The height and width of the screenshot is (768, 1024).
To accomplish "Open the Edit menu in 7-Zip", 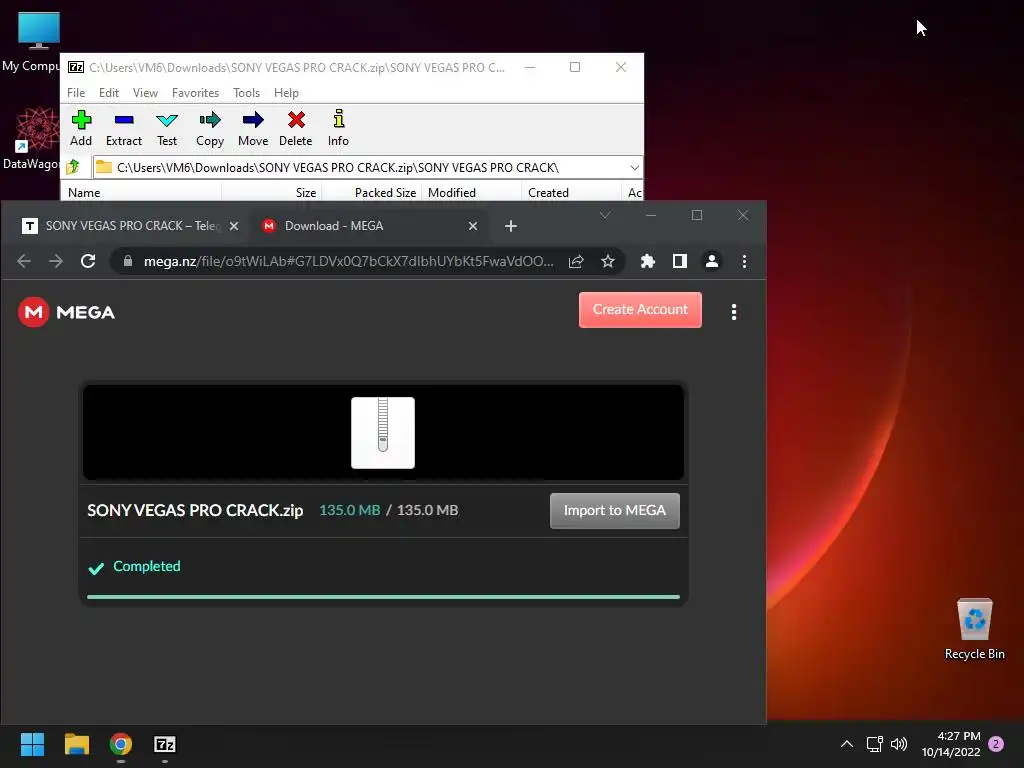I will coord(109,93).
